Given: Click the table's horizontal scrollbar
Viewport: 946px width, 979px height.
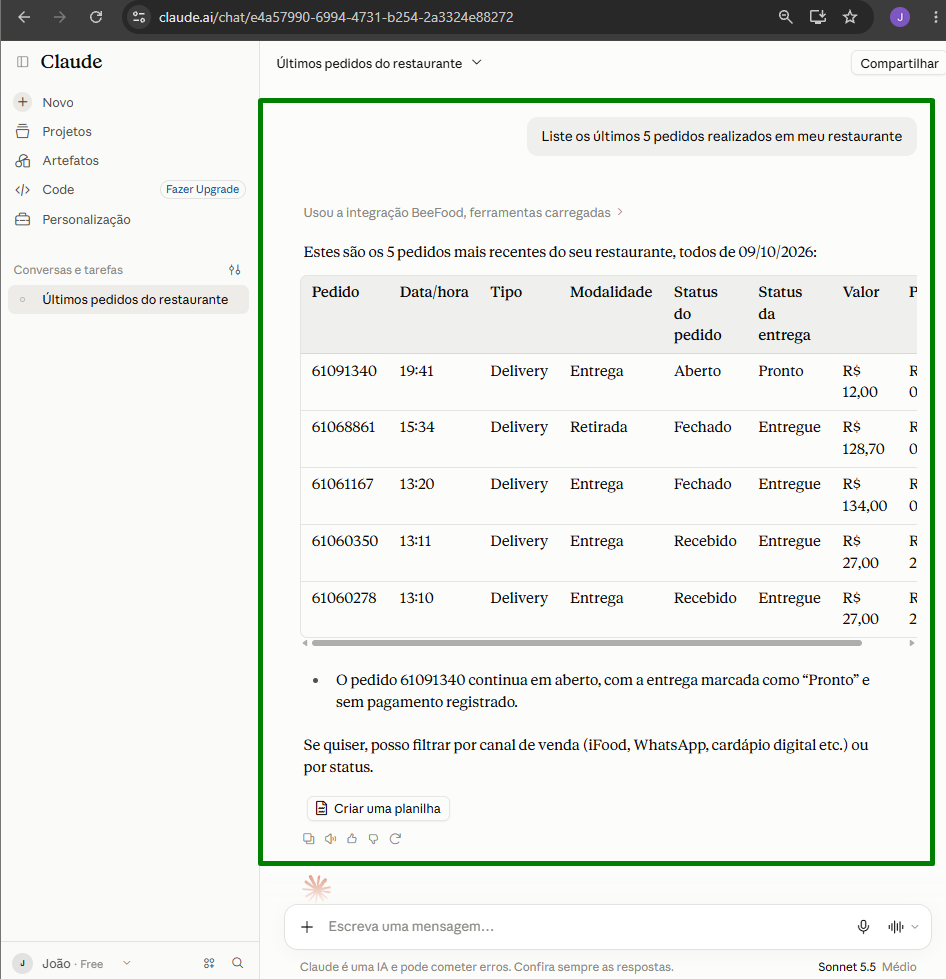Looking at the screenshot, I should (x=587, y=643).
